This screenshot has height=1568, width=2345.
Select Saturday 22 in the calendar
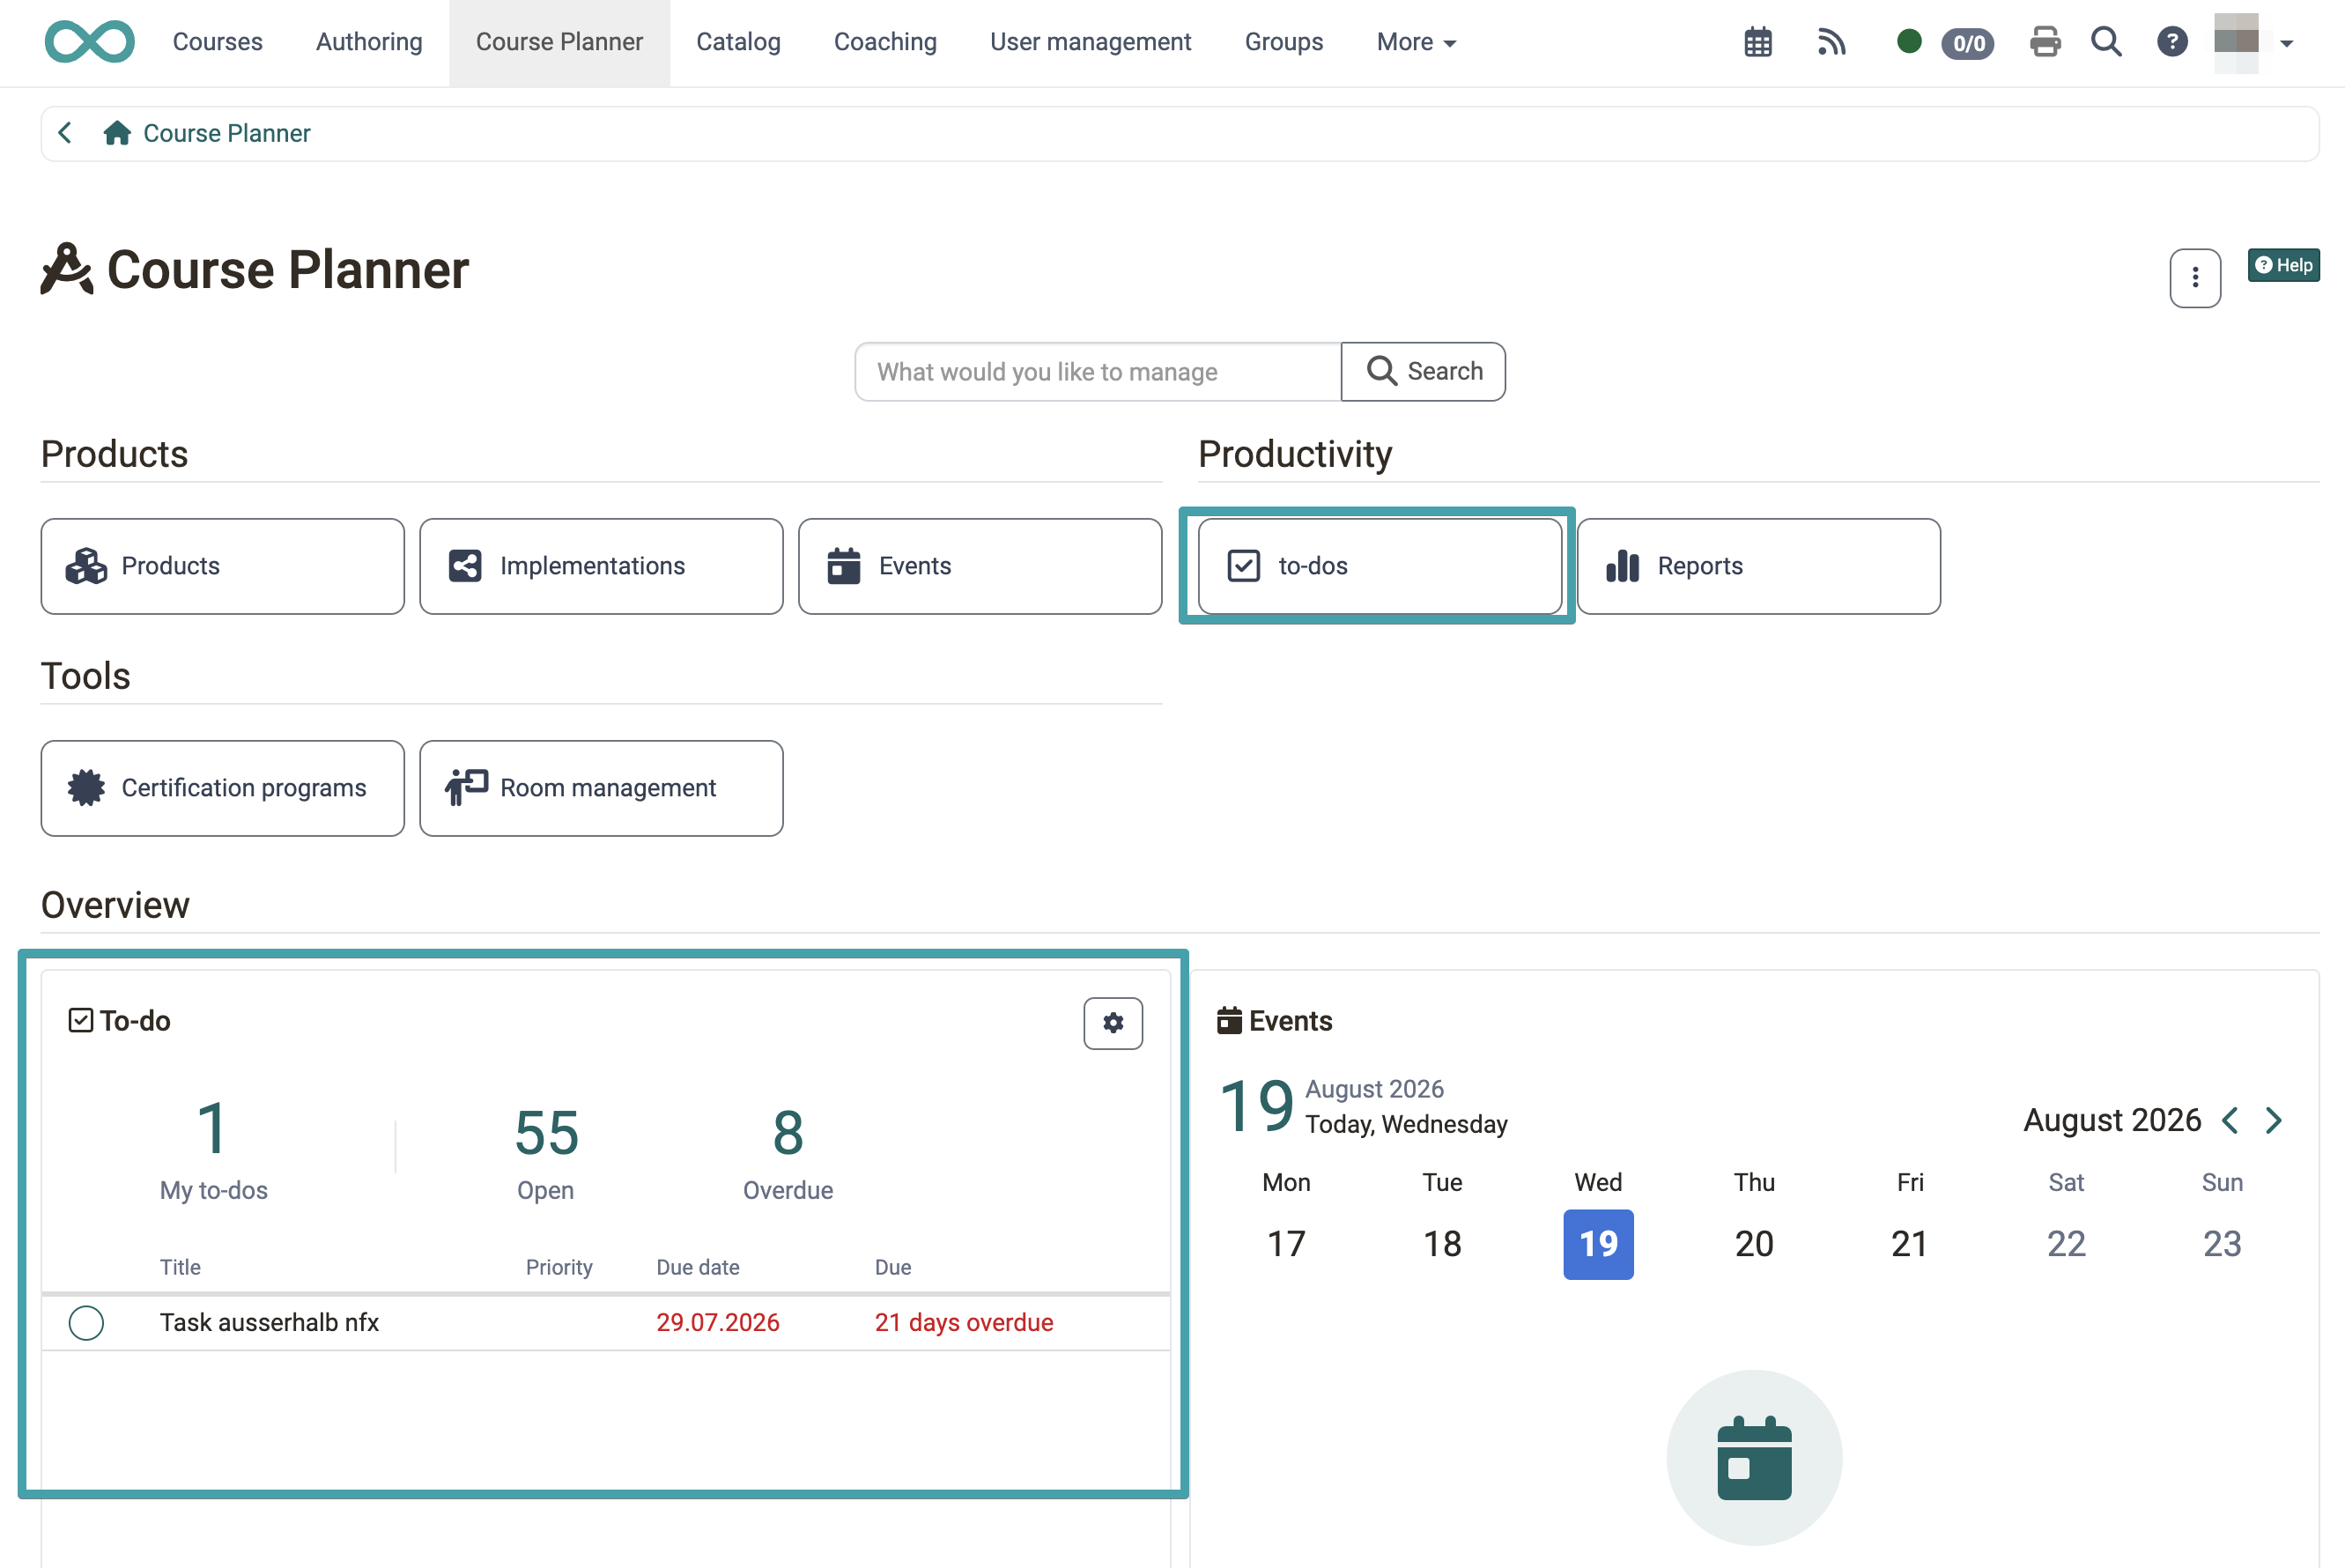click(x=2066, y=1244)
